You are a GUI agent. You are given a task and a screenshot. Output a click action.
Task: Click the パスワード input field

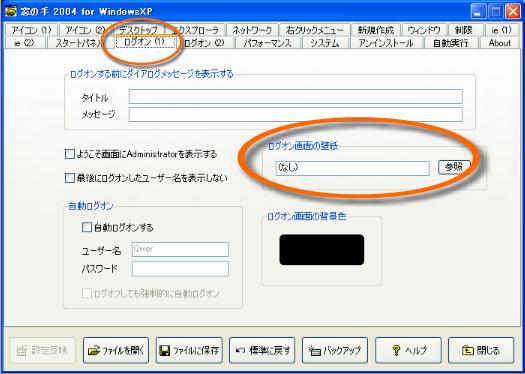[x=180, y=269]
